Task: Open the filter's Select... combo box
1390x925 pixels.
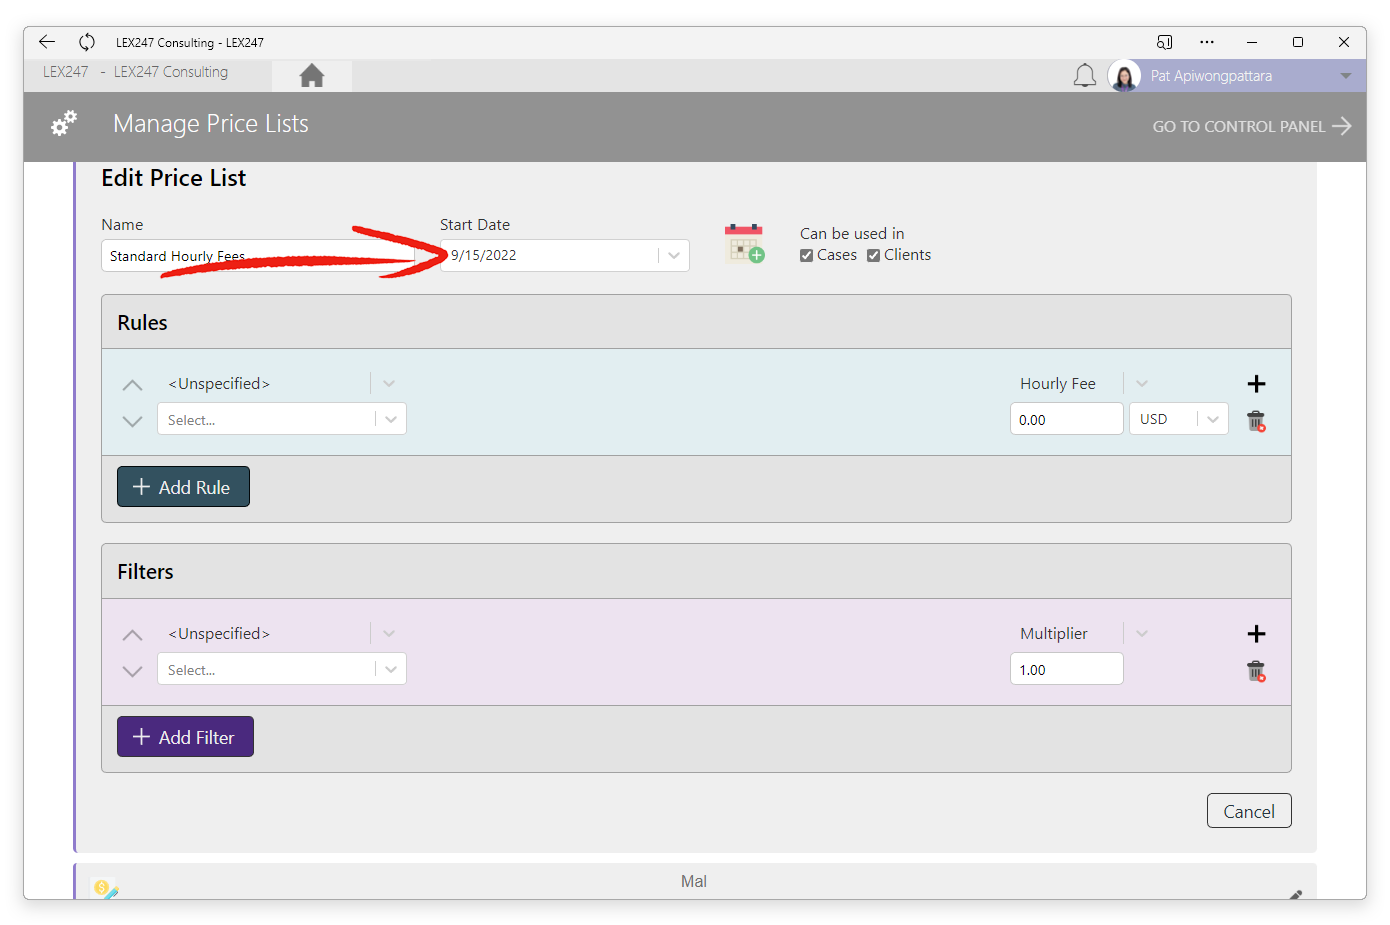Action: (282, 669)
